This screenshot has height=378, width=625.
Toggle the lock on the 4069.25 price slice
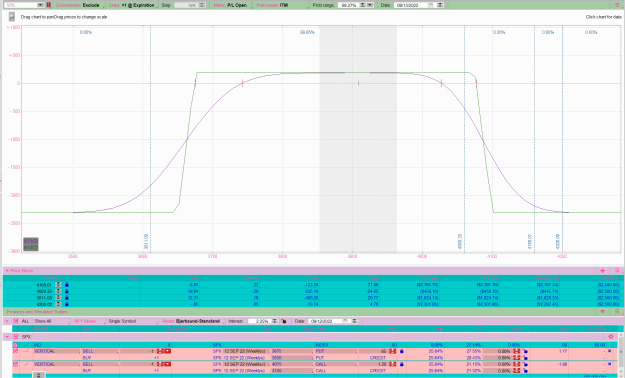click(x=67, y=291)
